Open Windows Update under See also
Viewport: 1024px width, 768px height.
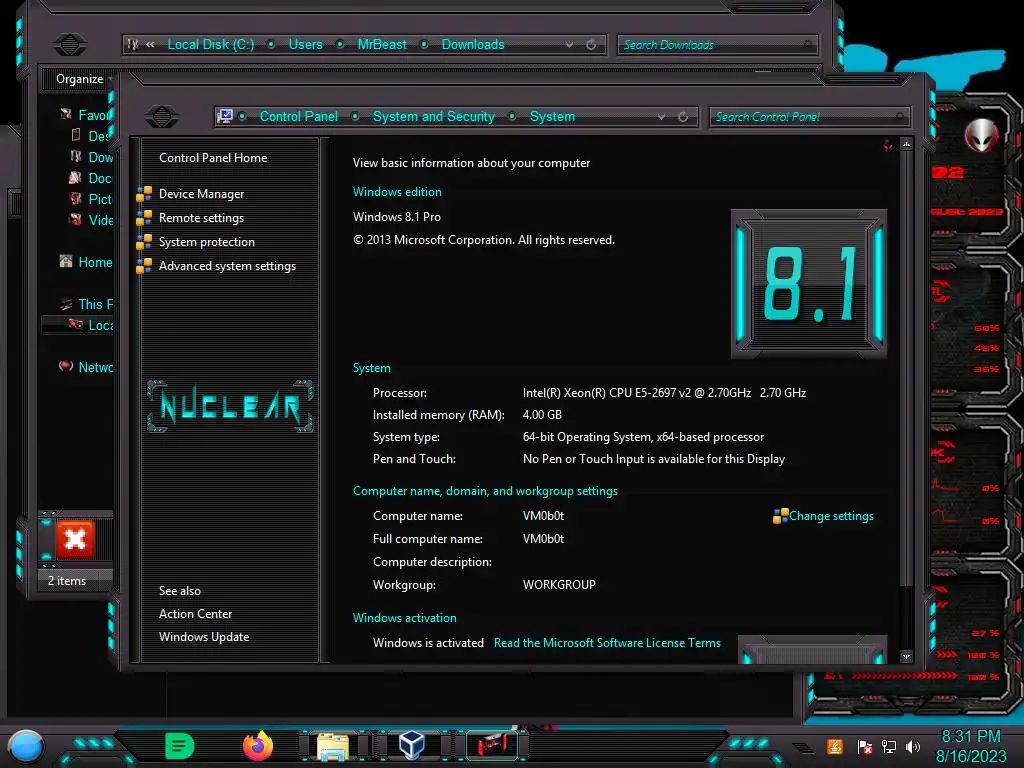point(204,637)
